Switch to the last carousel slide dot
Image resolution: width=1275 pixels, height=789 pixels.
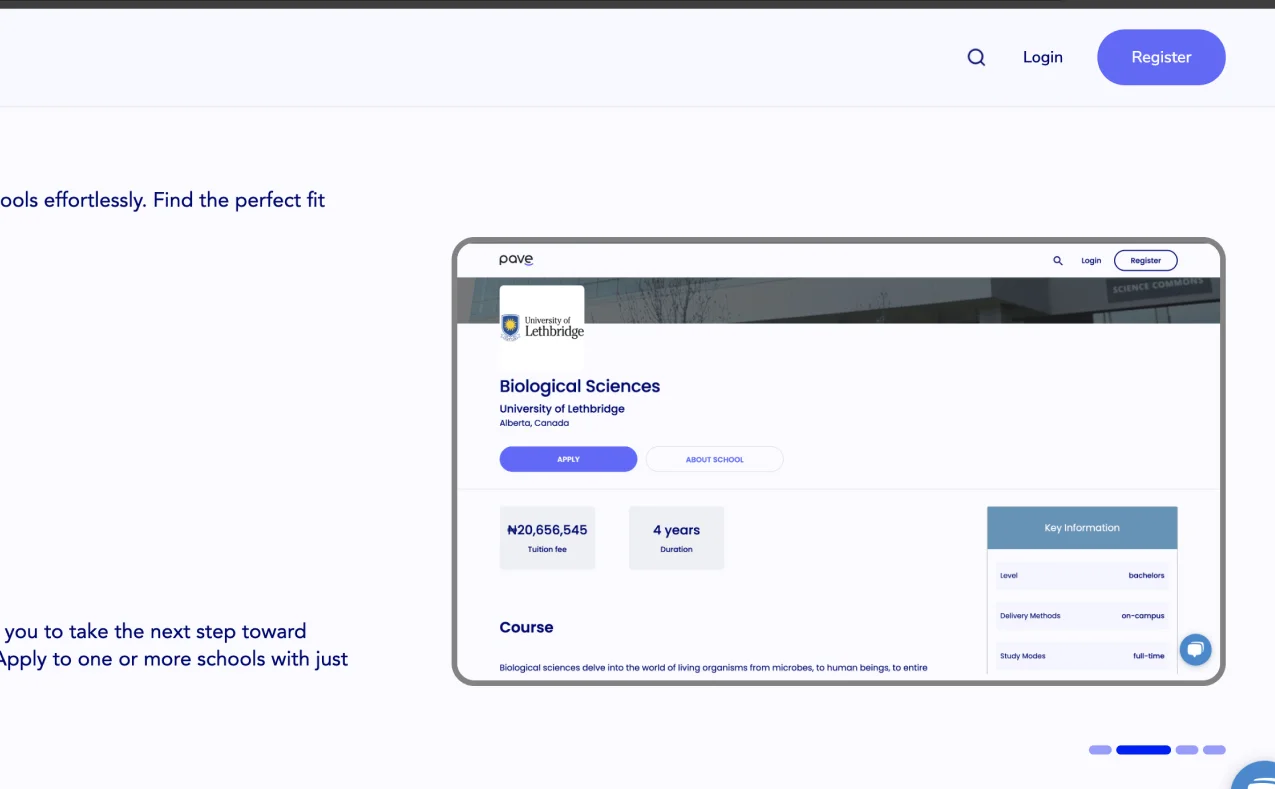pyautogui.click(x=1214, y=750)
